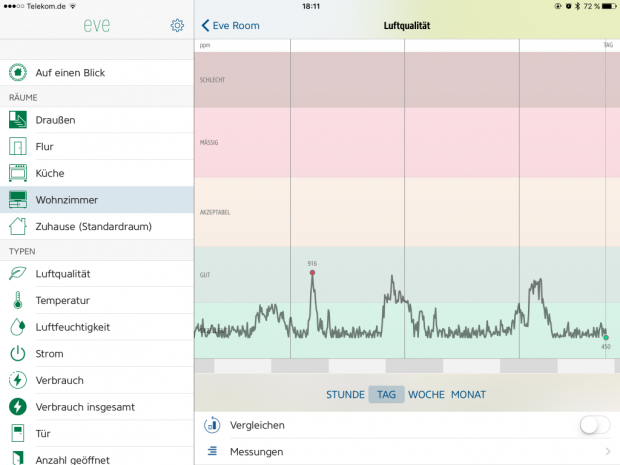620x465 pixels.
Task: Switch to the MONAT view
Action: 469,395
